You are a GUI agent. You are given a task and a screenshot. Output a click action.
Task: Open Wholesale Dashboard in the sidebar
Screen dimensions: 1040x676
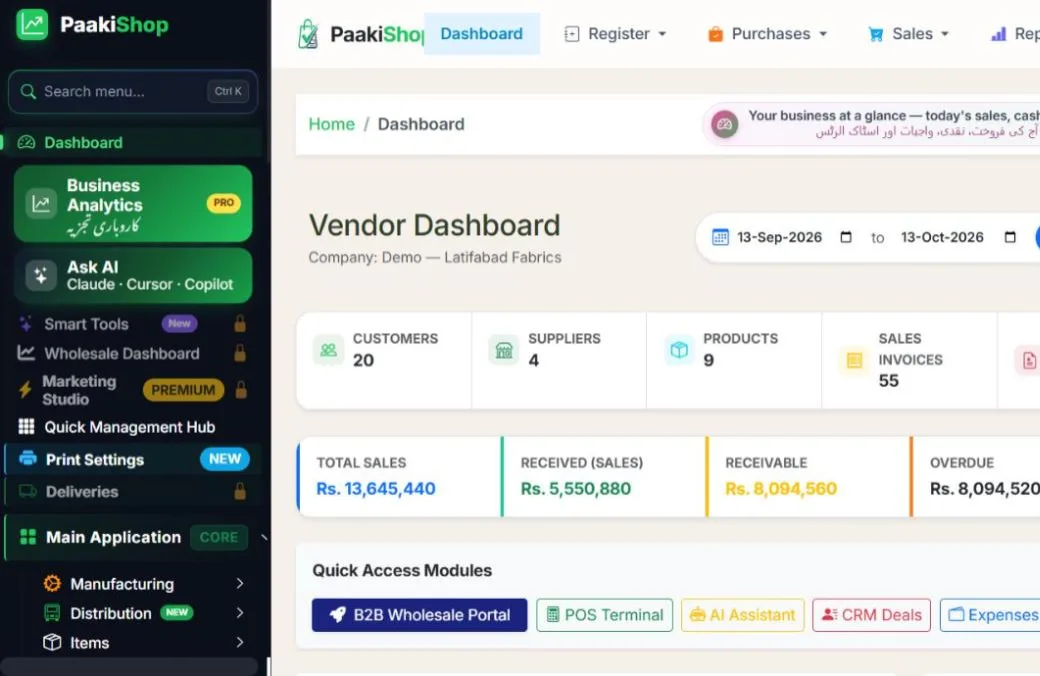pyautogui.click(x=133, y=353)
